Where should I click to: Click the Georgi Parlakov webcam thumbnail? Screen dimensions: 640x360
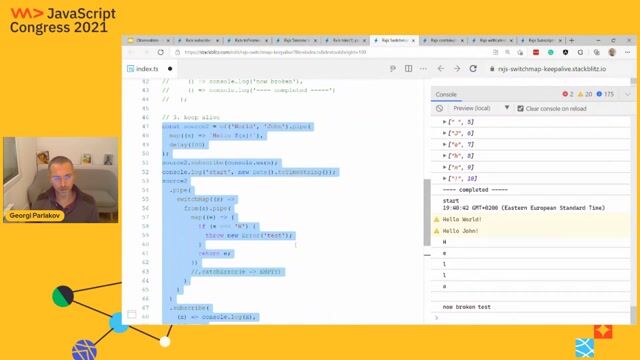coord(60,180)
